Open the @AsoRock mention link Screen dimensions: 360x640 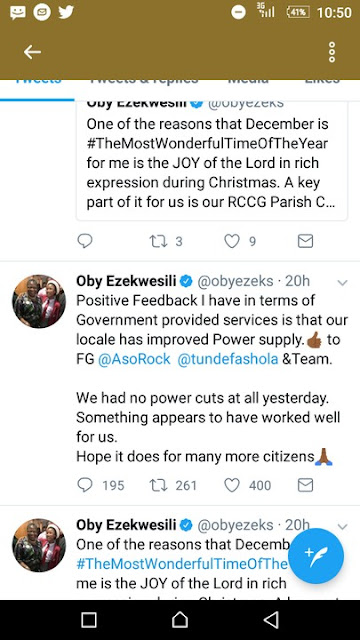pyautogui.click(x=134, y=359)
